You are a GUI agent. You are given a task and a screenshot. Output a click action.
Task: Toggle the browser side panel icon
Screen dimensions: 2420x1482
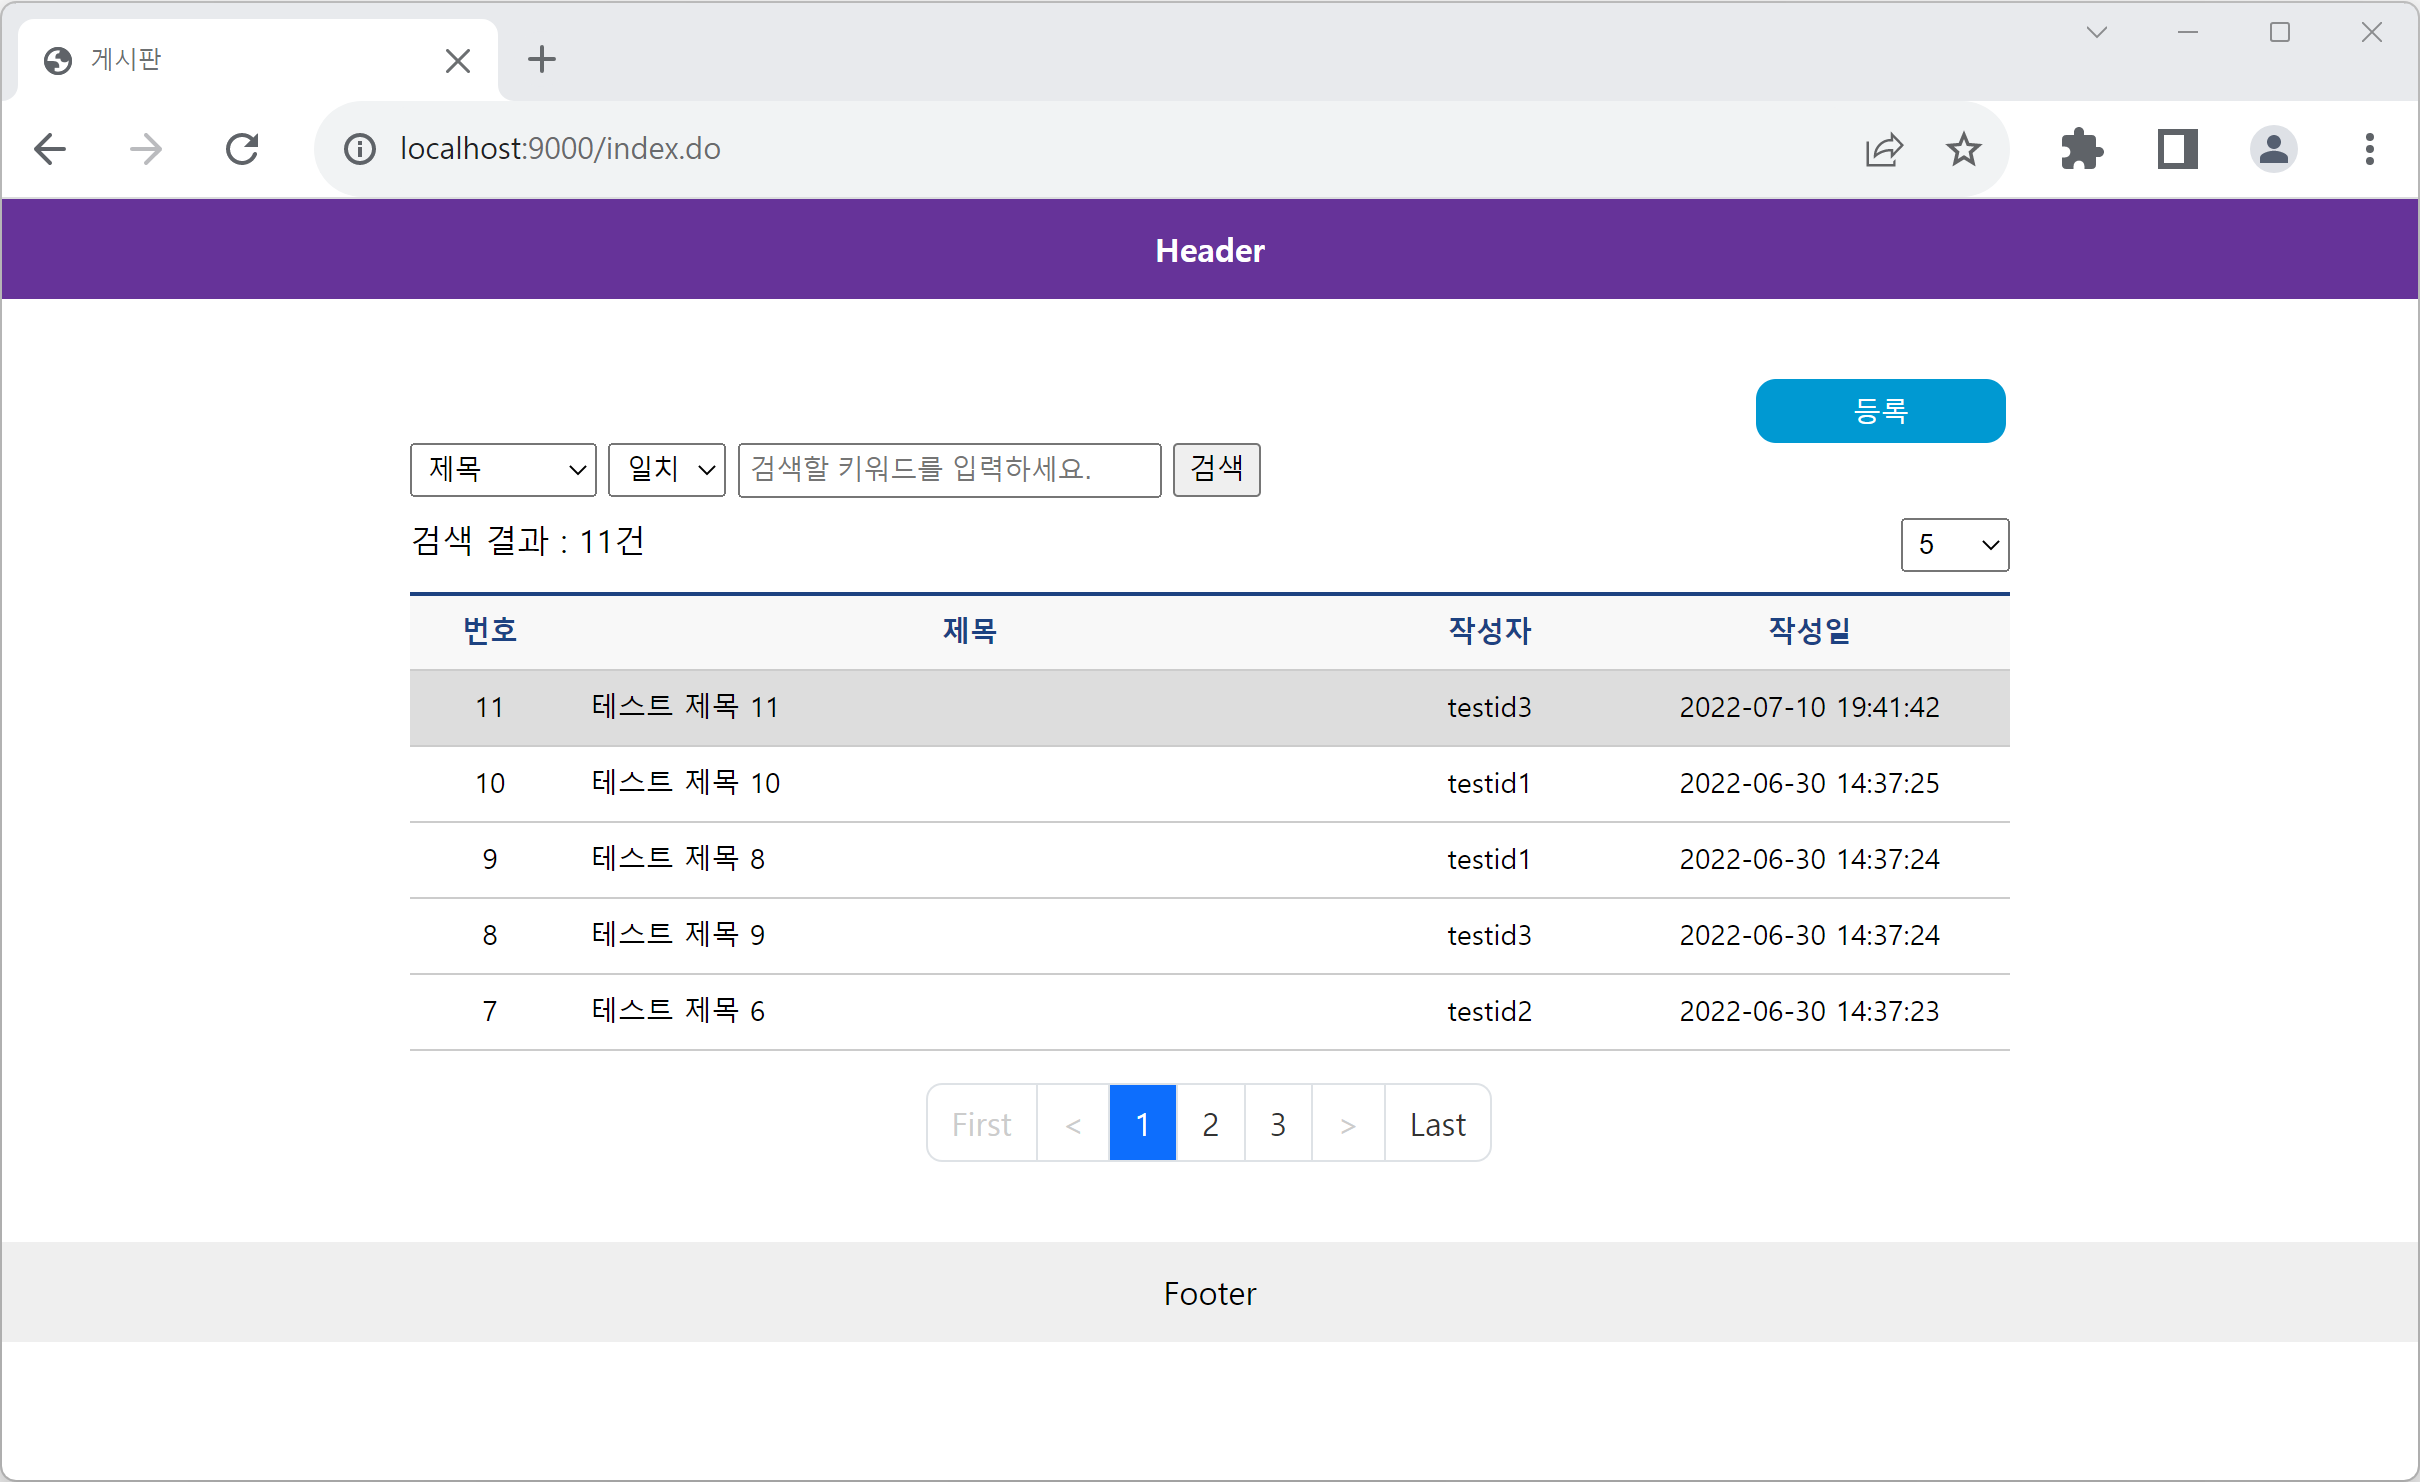point(2177,149)
